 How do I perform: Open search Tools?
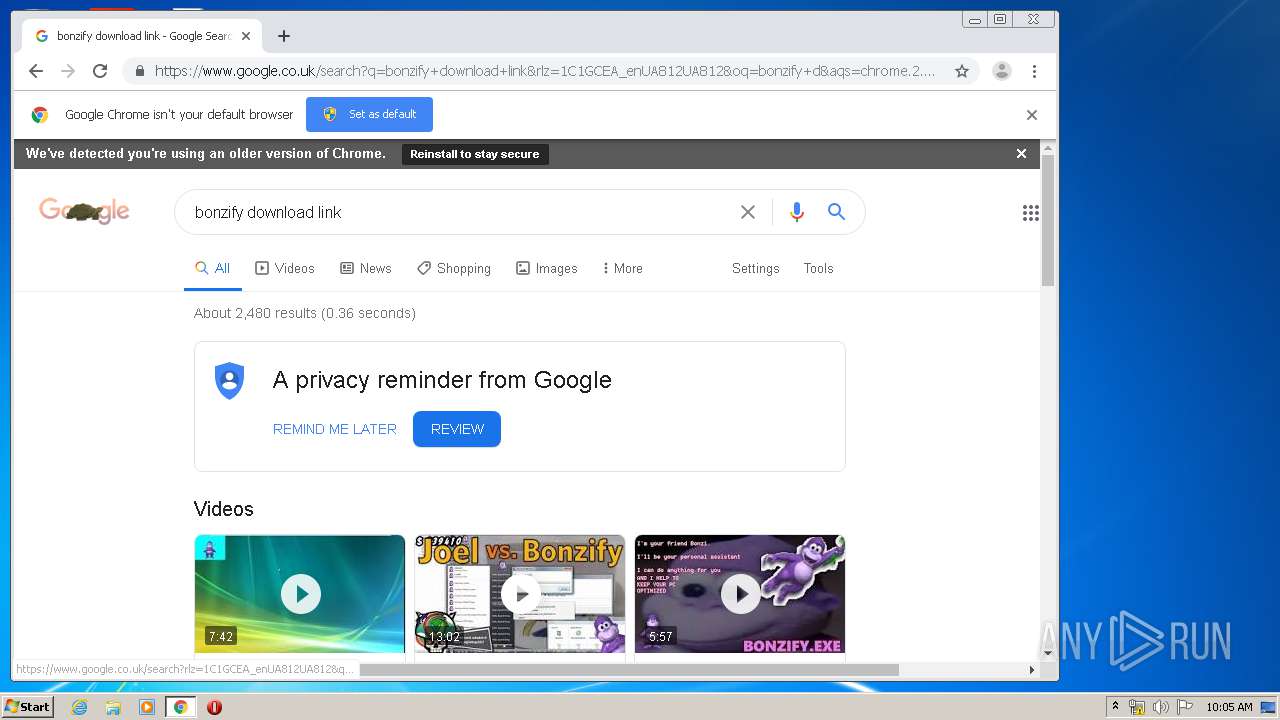818,268
